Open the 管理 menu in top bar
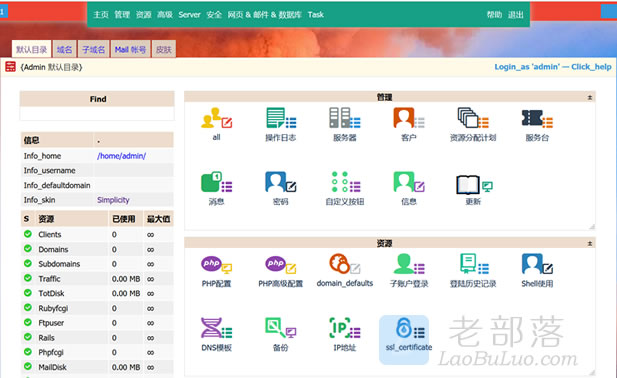The height and width of the screenshot is (378, 617). pyautogui.click(x=122, y=15)
